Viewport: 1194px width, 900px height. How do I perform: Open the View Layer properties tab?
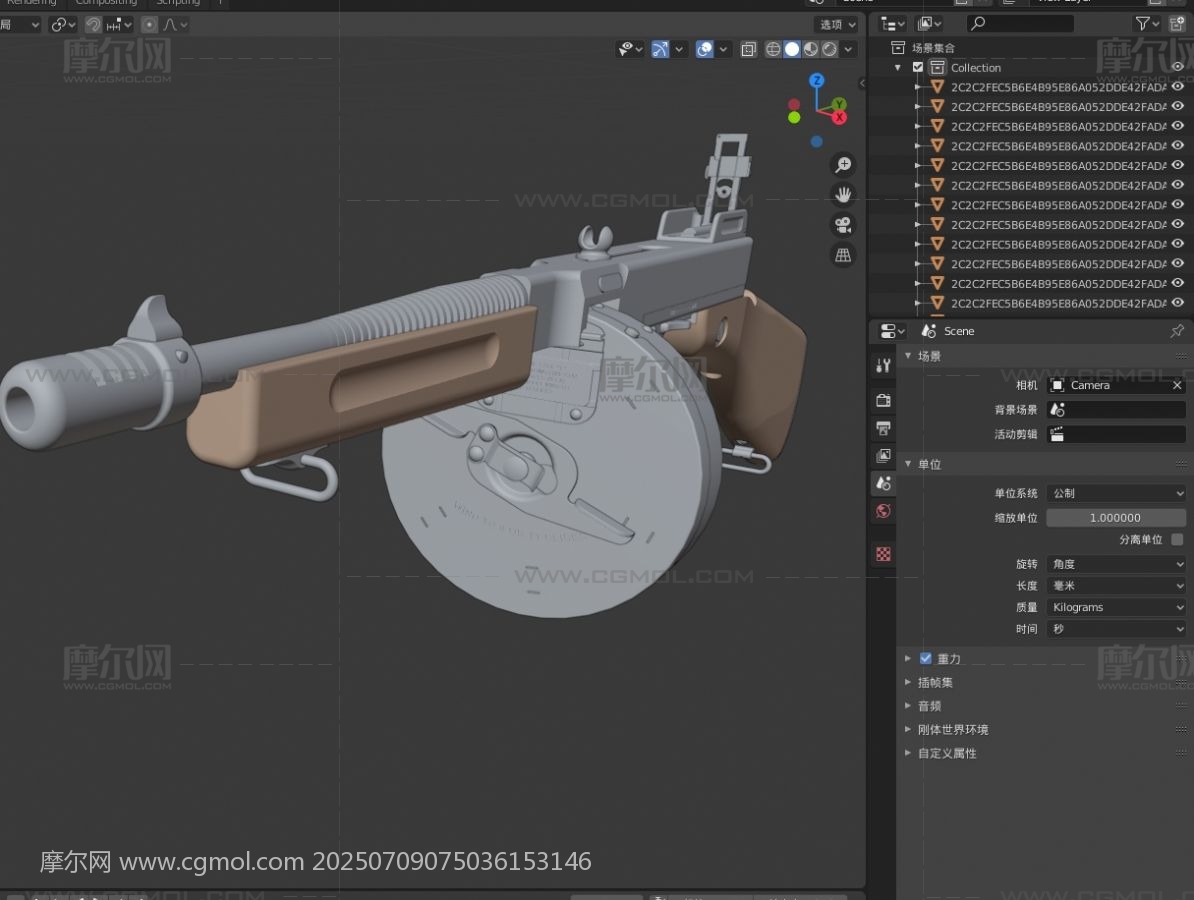coord(883,455)
